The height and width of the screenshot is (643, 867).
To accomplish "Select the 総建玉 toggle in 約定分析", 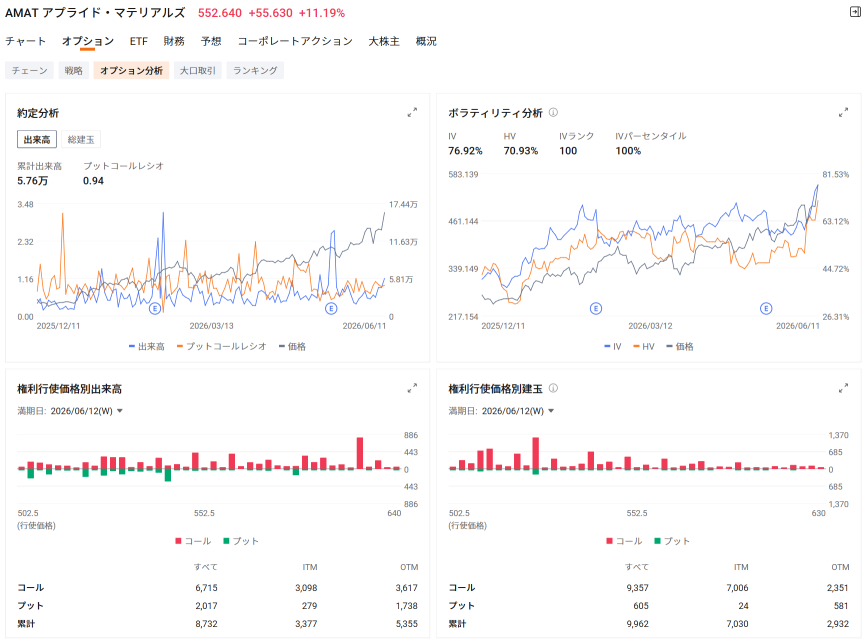I will coord(81,139).
